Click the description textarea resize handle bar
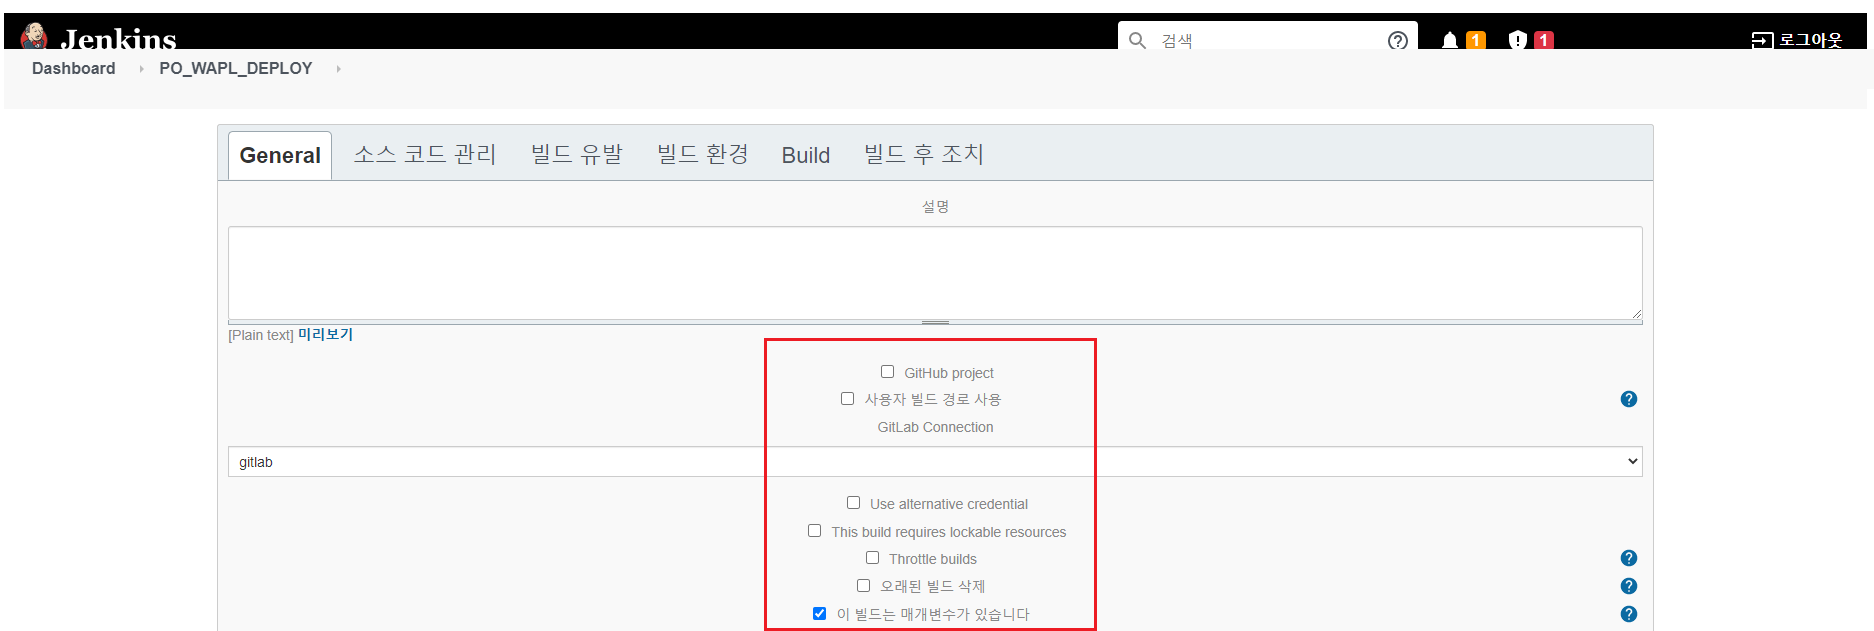 935,322
